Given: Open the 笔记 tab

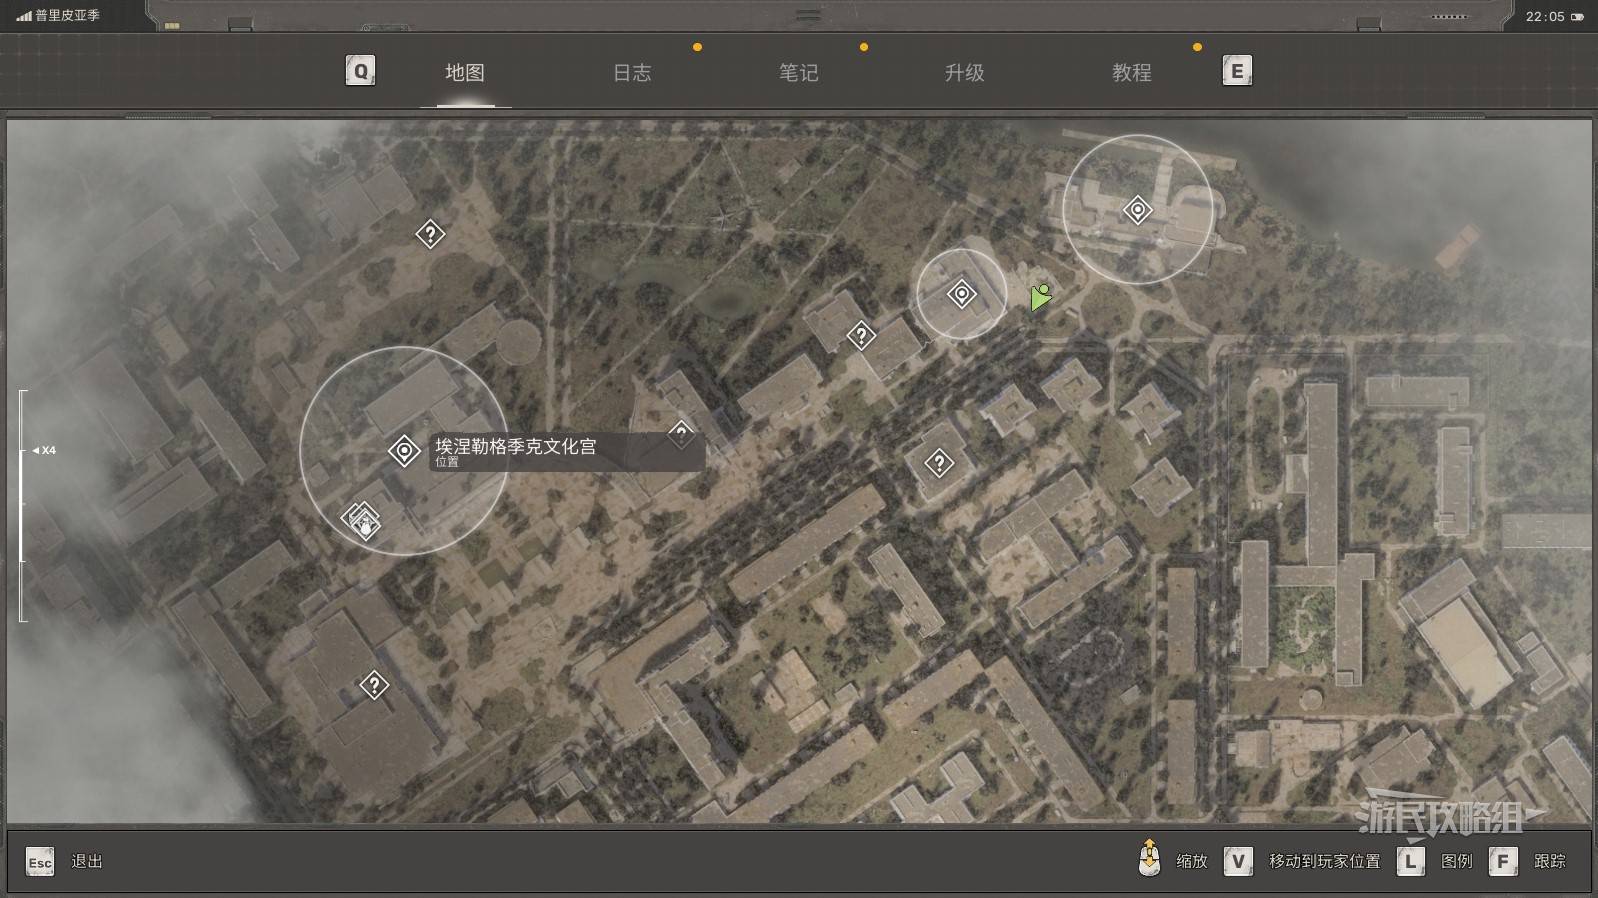Looking at the screenshot, I should pyautogui.click(x=799, y=72).
